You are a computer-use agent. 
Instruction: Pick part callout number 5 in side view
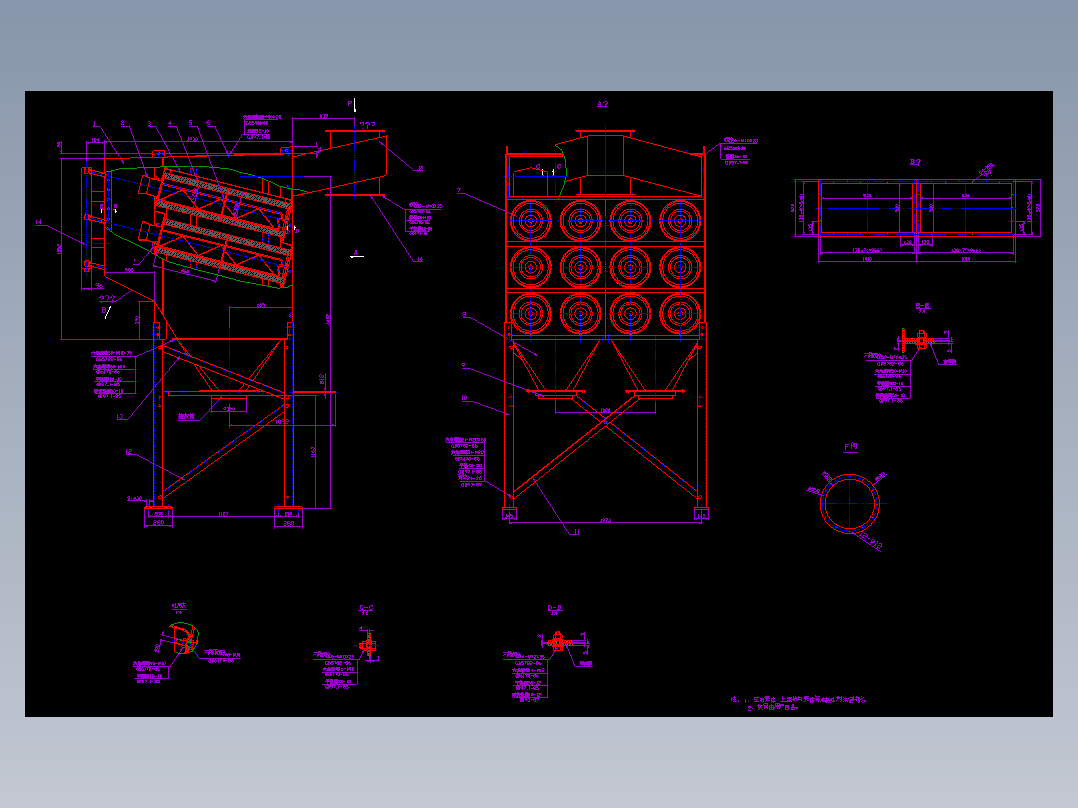point(191,124)
